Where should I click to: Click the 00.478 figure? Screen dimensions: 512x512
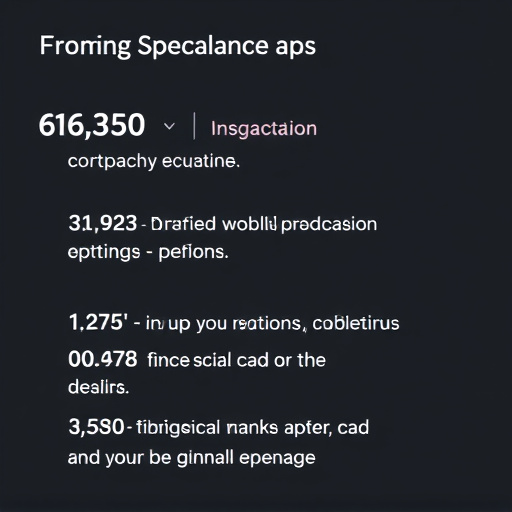tap(103, 359)
